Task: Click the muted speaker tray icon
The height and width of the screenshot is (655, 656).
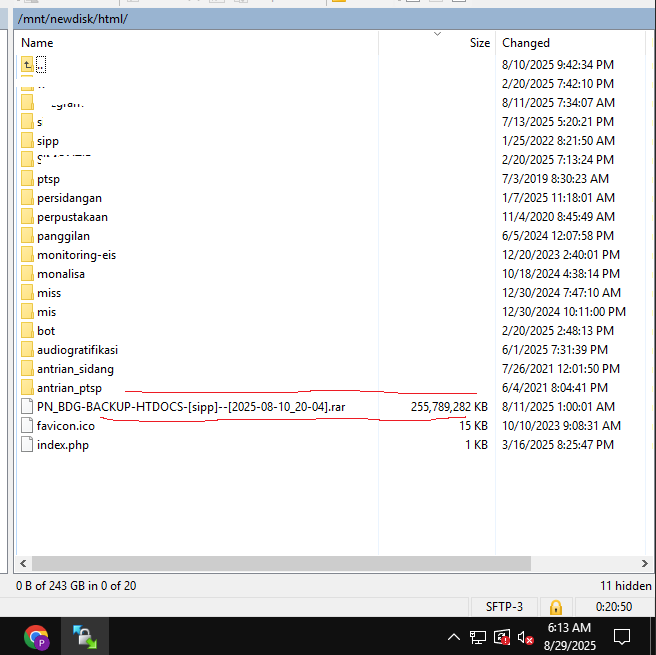Action: pos(525,637)
